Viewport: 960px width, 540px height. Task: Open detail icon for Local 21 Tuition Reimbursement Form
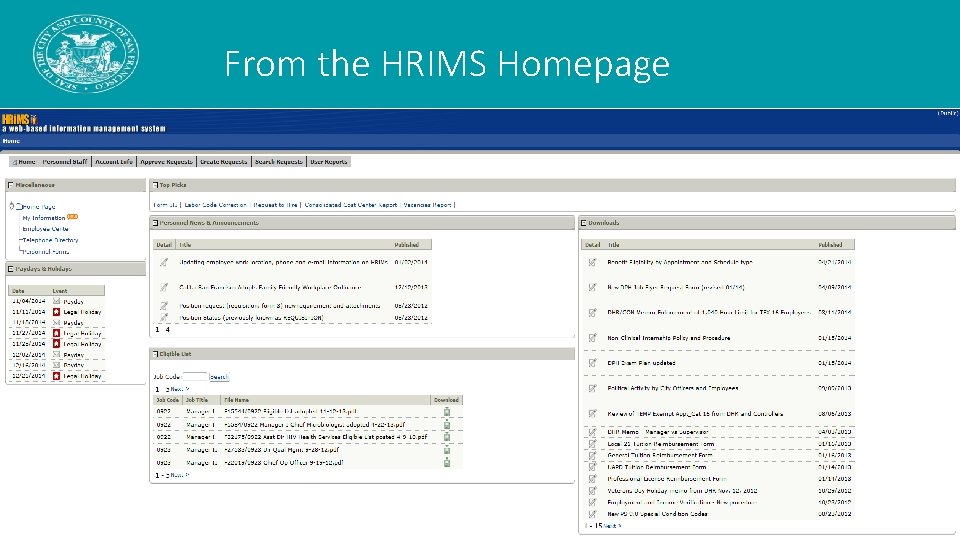pos(592,444)
